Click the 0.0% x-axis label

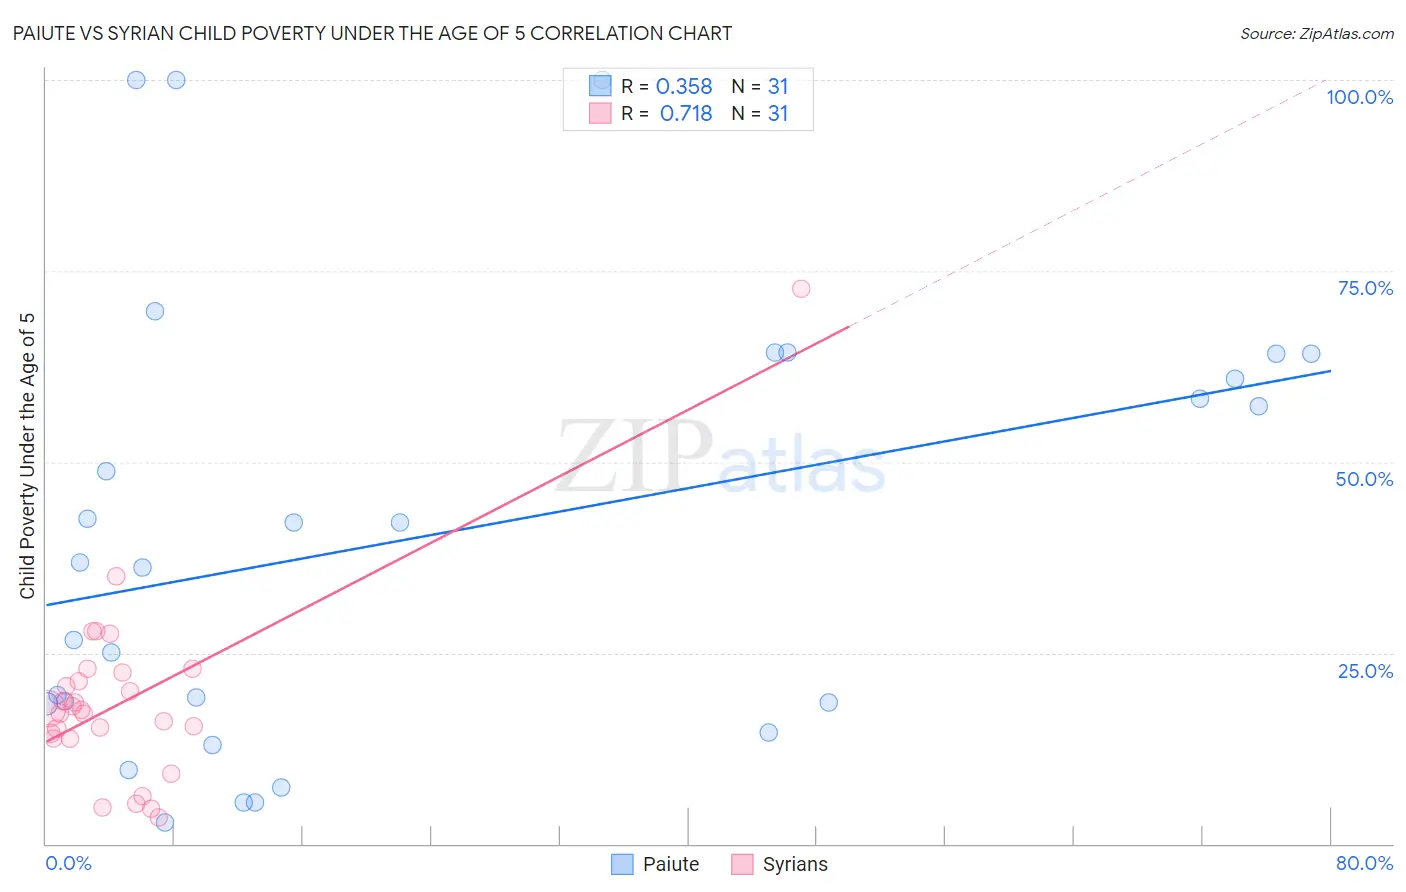68,863
